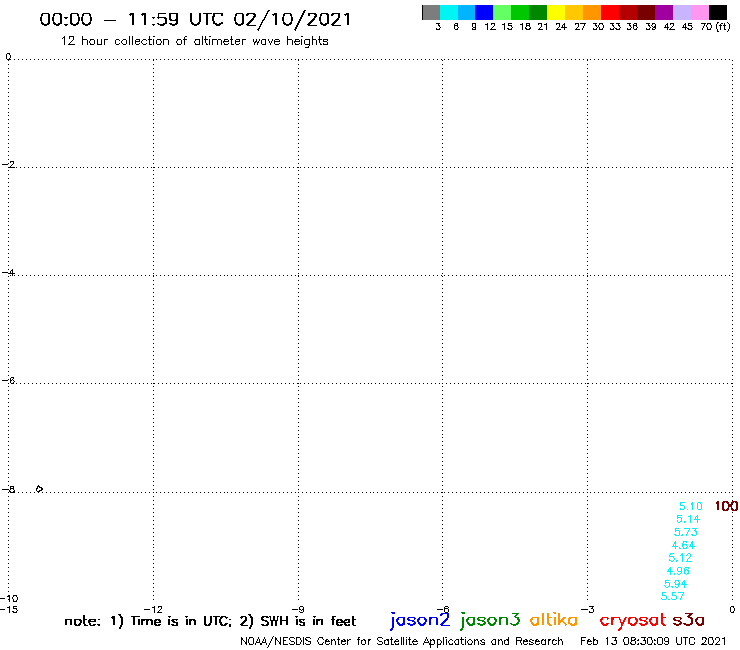Click the longitude -12 axis label
The width and height of the screenshot is (740, 650).
coord(153,609)
